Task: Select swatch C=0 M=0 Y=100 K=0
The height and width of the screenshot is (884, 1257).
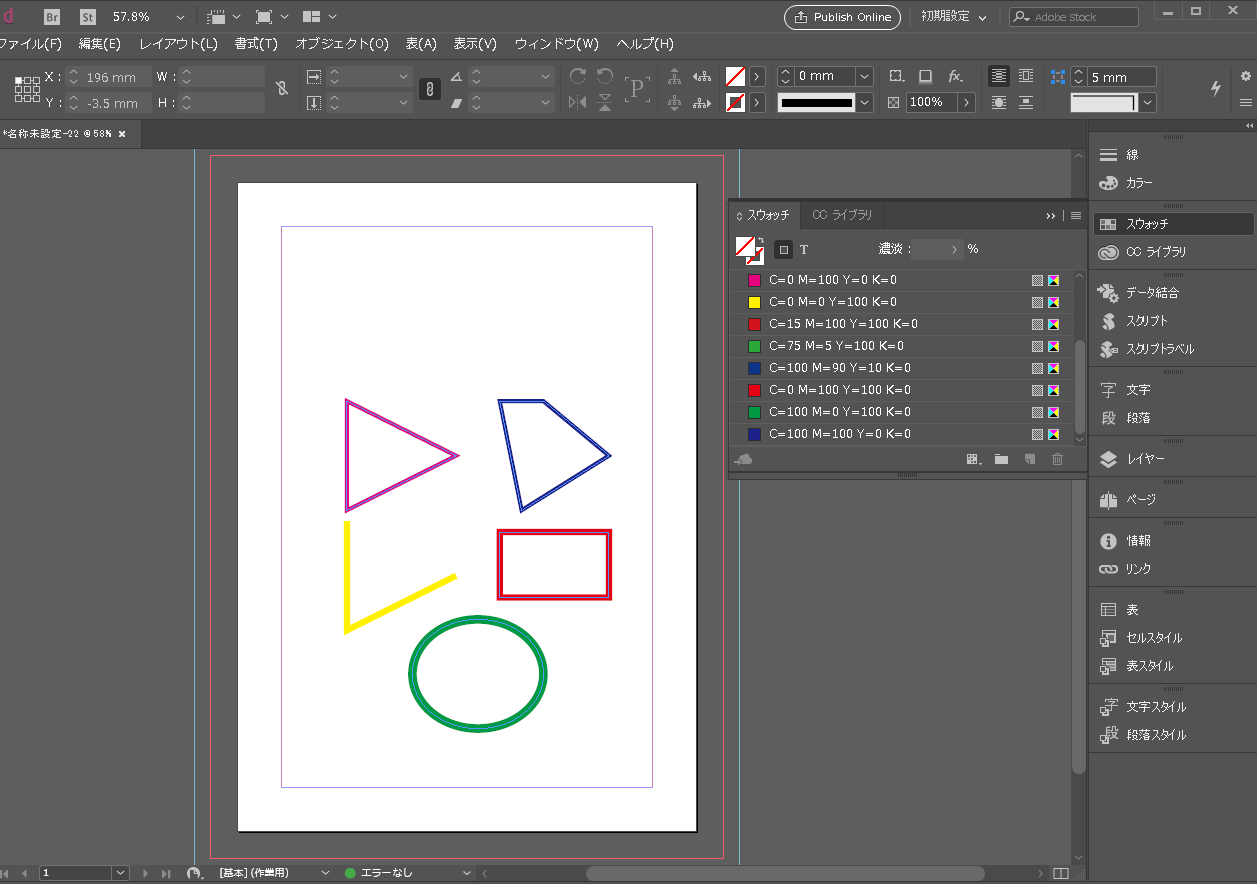Action: pos(902,302)
